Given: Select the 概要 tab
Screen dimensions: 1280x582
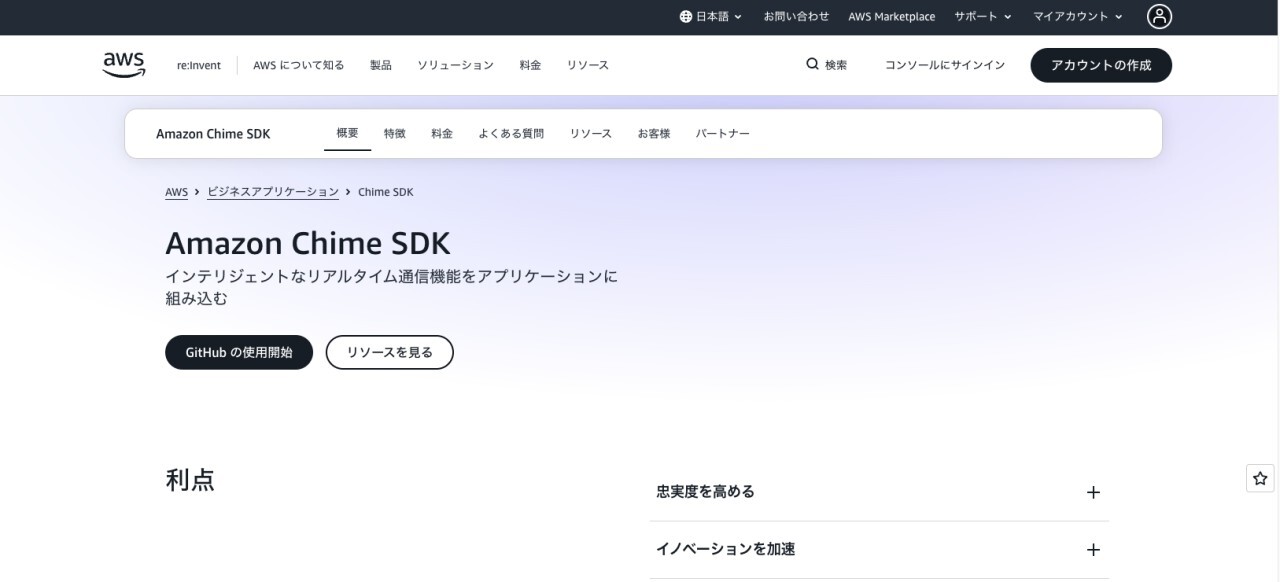Looking at the screenshot, I should pyautogui.click(x=347, y=133).
